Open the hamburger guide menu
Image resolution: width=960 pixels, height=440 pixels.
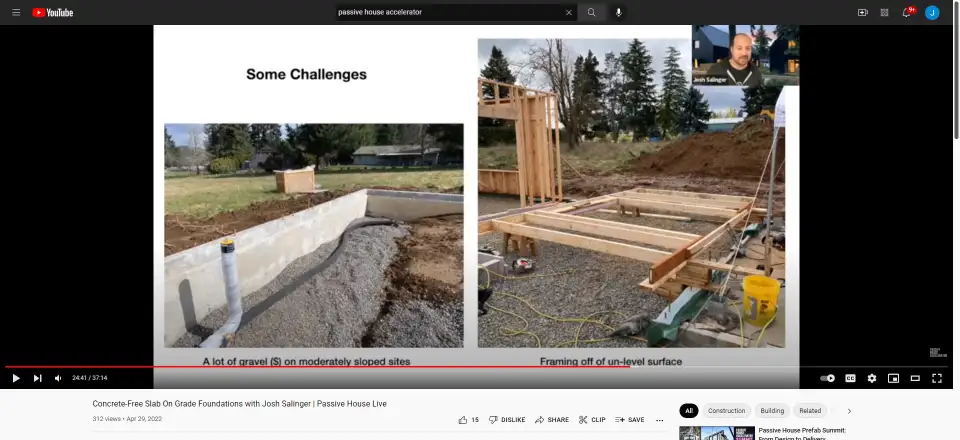coord(16,12)
